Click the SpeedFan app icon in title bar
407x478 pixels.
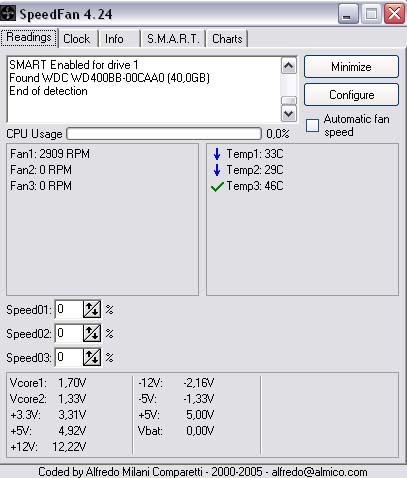click(x=8, y=14)
